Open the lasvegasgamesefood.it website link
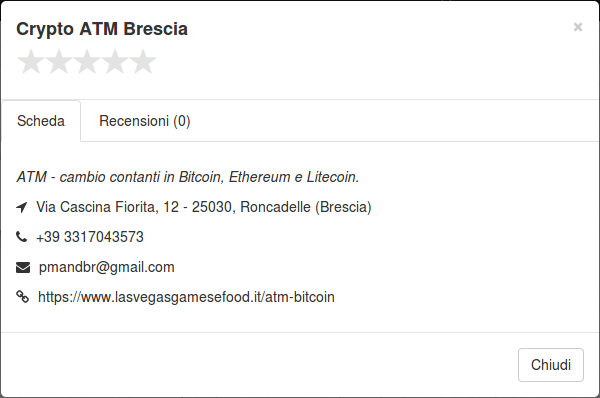 coord(186,297)
